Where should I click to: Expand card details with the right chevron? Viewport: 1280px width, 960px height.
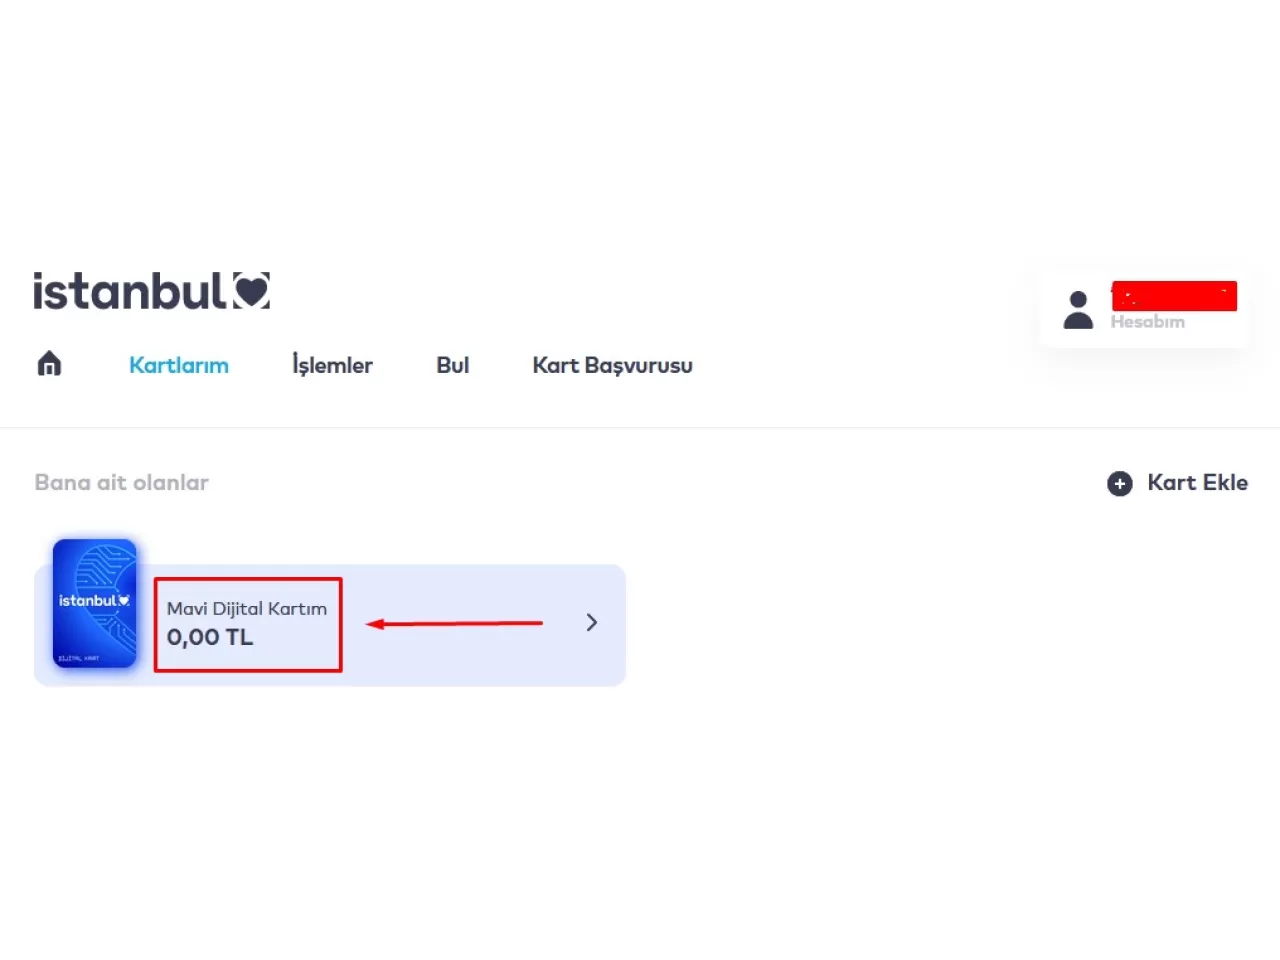pyautogui.click(x=591, y=623)
